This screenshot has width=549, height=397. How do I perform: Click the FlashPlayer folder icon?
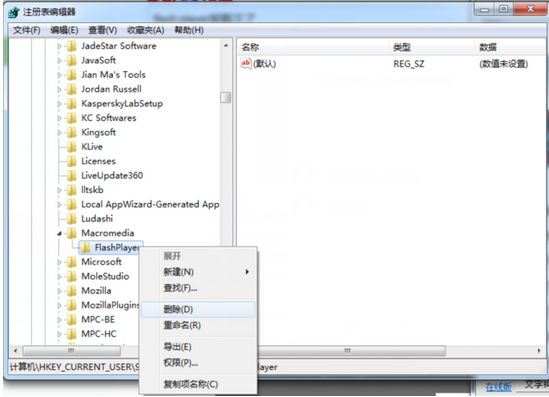coord(85,248)
